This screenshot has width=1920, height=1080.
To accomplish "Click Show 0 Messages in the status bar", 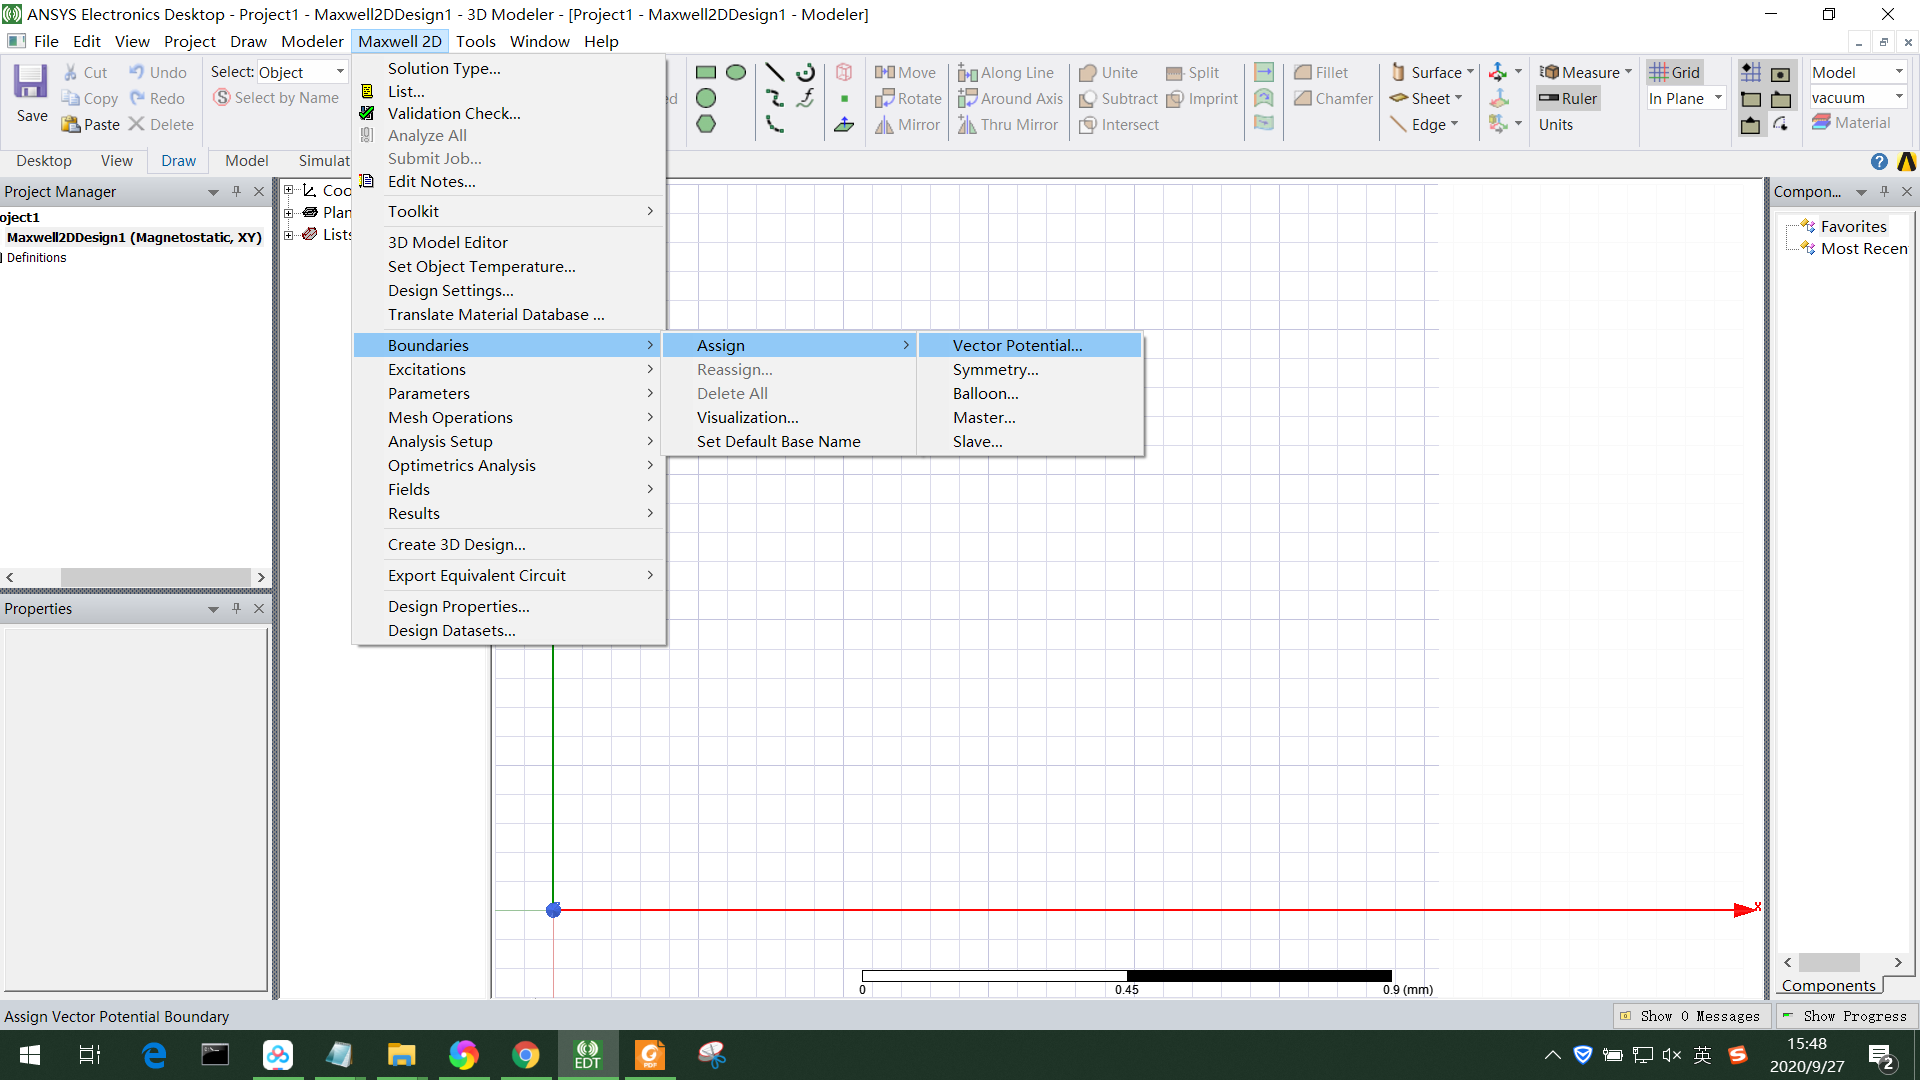I will pos(1692,1016).
